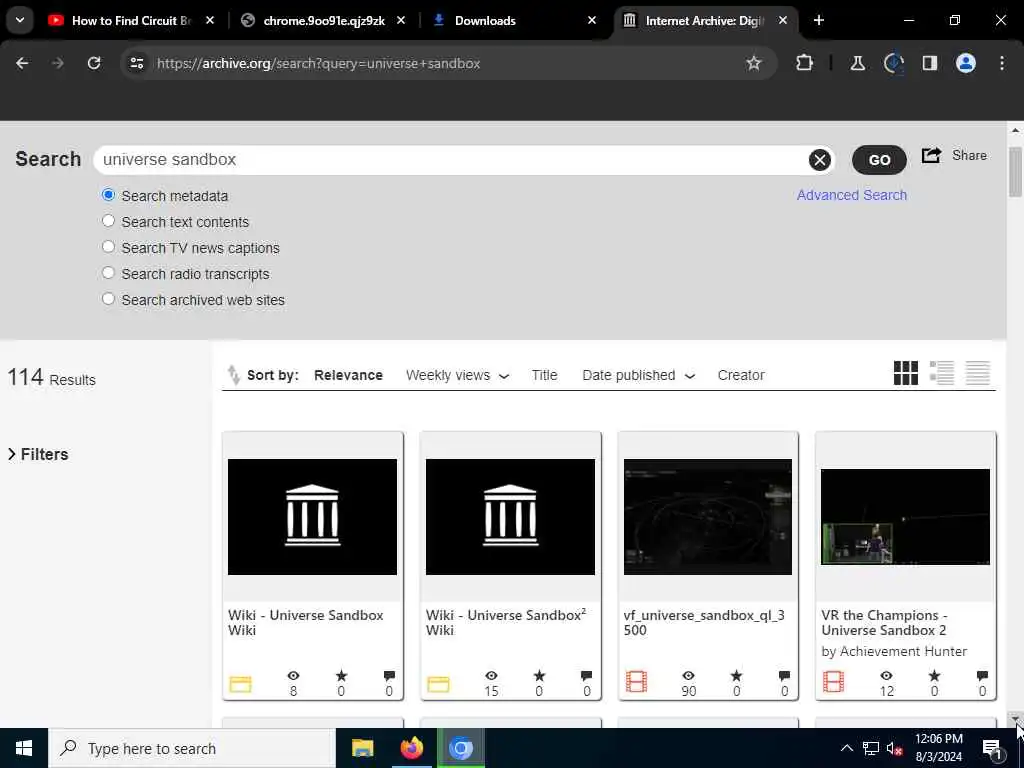Viewport: 1024px width, 768px height.
Task: Switch to chrome.9oo91e.qjz9zk tab
Action: [323, 21]
